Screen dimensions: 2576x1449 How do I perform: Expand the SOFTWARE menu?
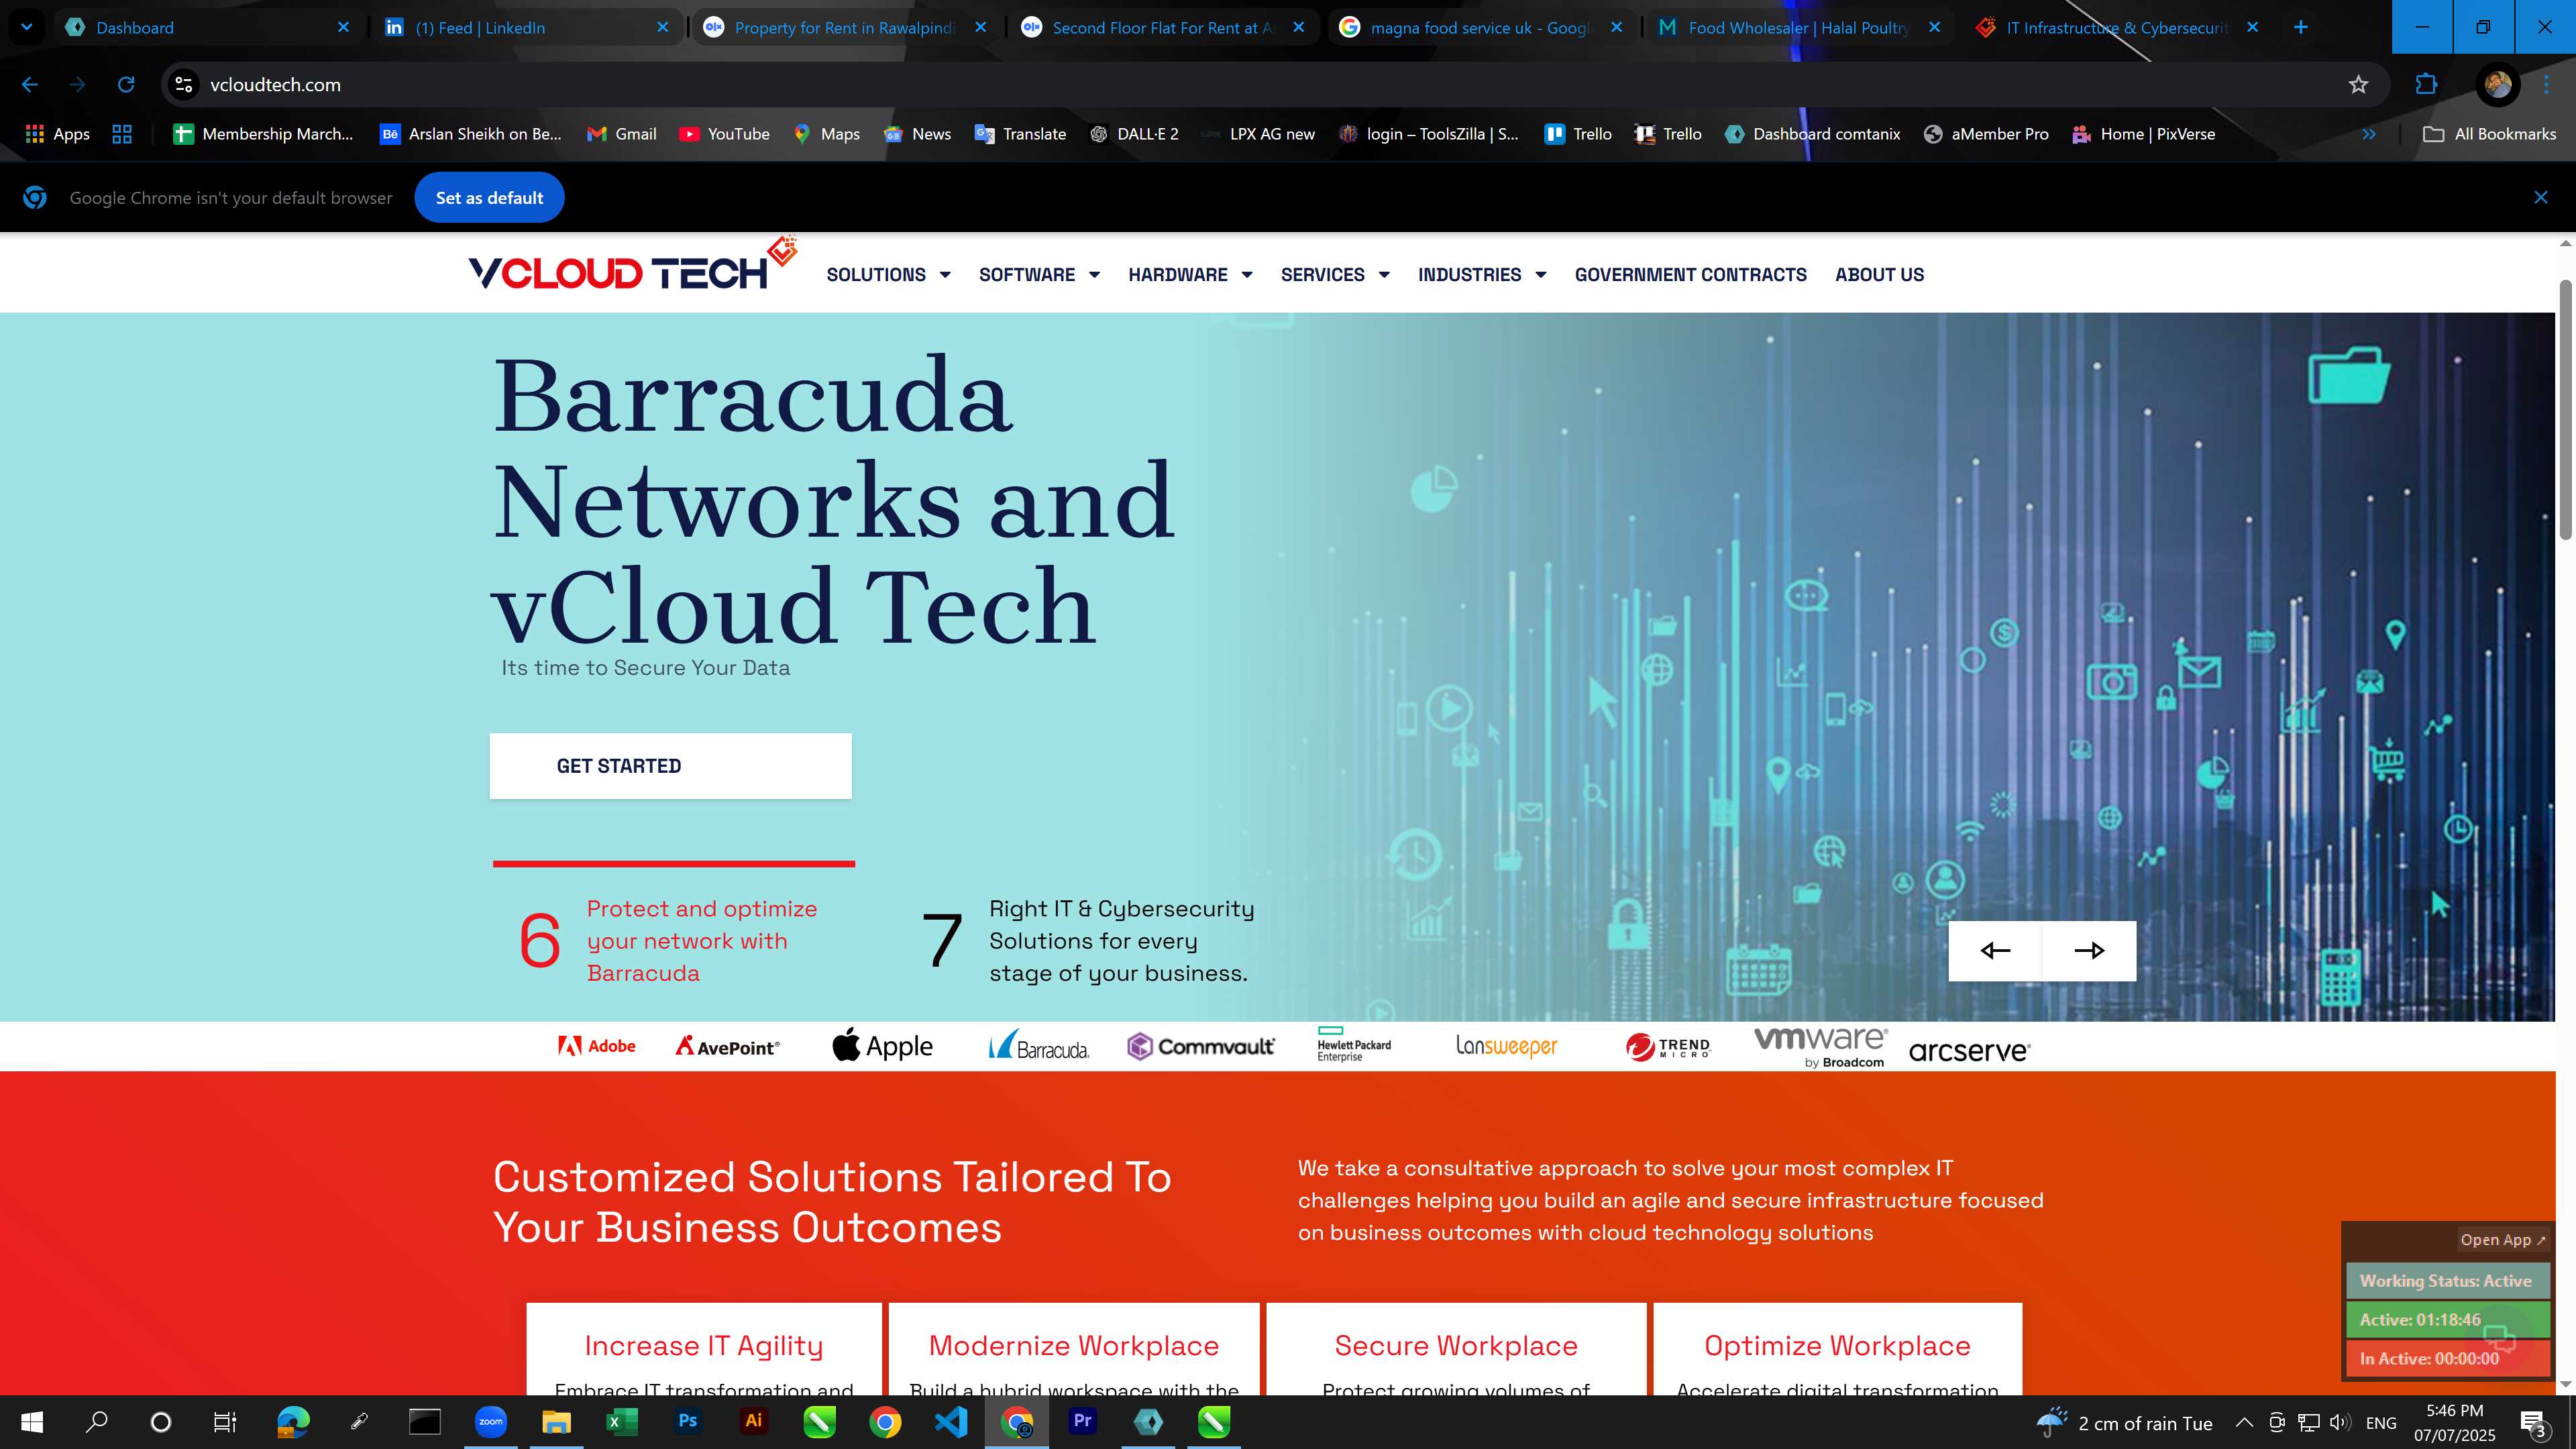pos(1039,275)
